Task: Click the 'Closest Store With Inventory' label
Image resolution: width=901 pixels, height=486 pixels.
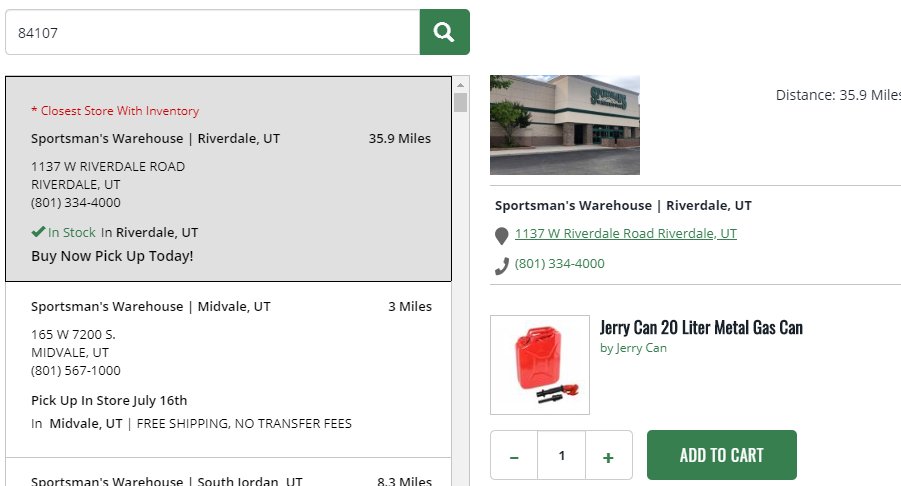Action: click(115, 111)
